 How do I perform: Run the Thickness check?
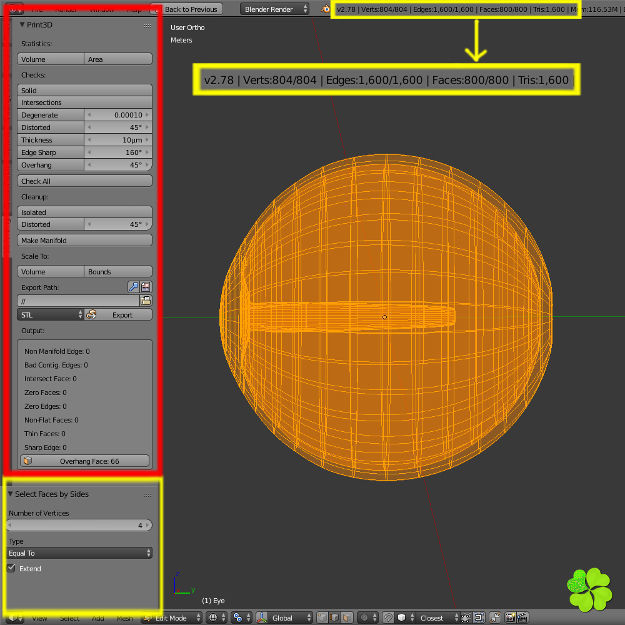[x=51, y=140]
